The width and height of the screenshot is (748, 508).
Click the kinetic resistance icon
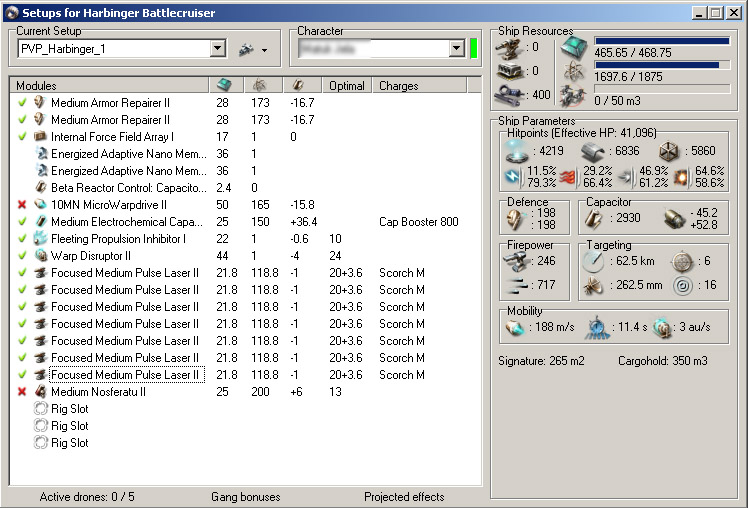click(626, 177)
